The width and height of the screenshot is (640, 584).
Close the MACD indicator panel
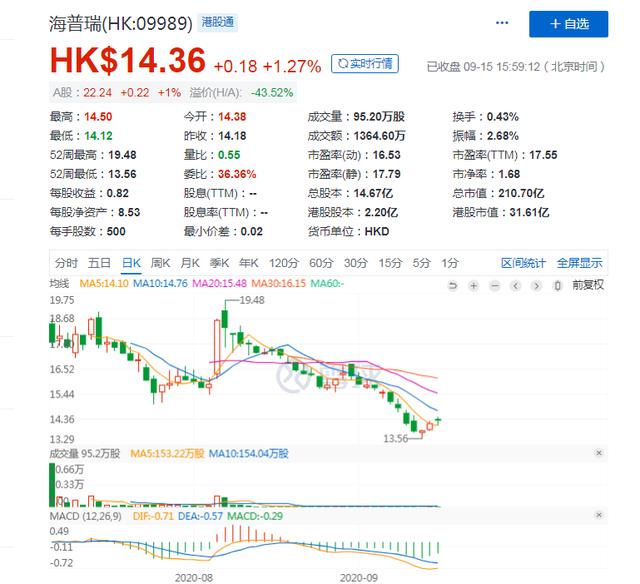[x=599, y=515]
